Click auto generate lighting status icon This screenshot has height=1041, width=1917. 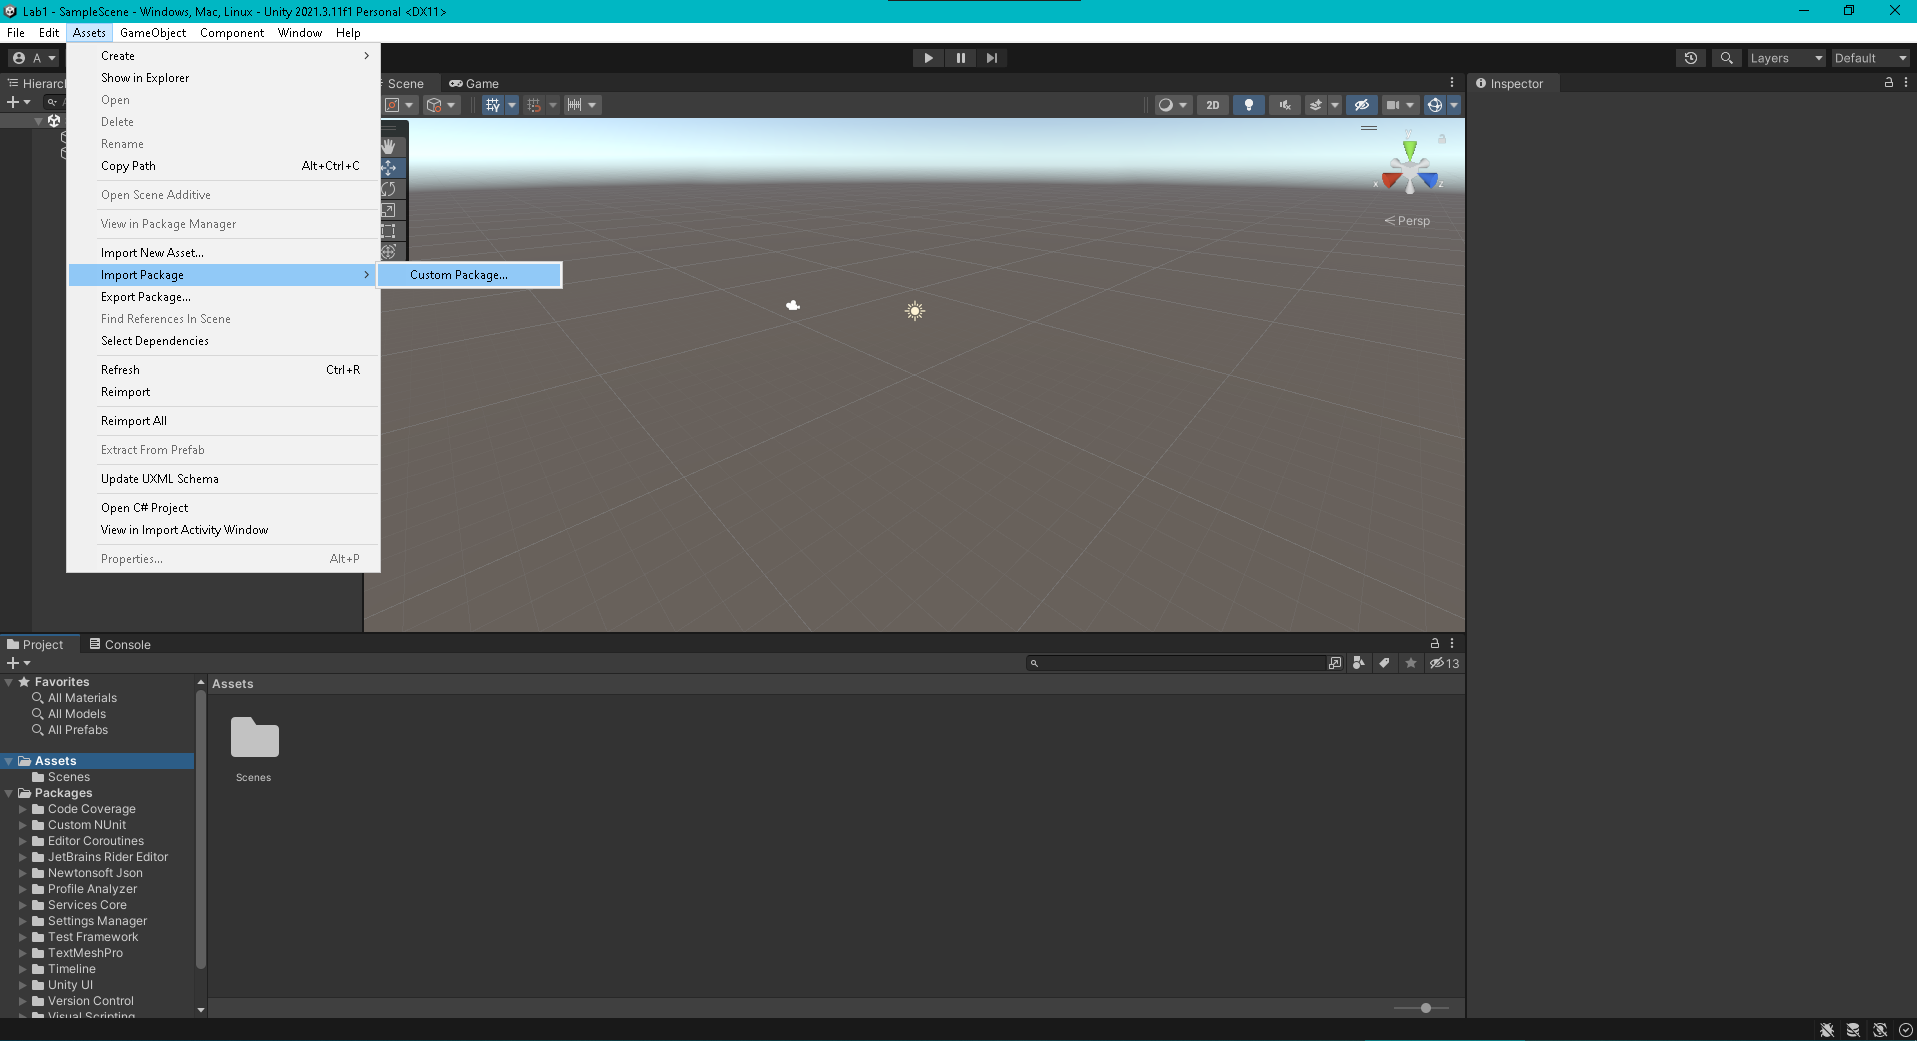1880,1030
